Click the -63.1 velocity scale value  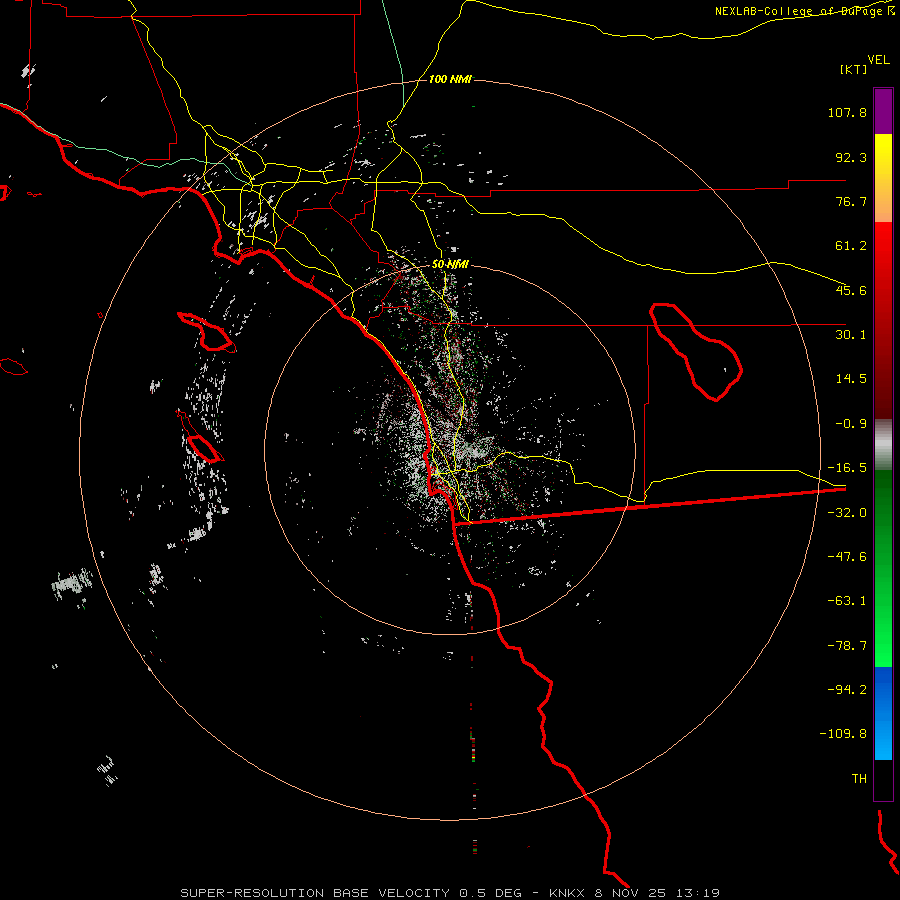(847, 601)
